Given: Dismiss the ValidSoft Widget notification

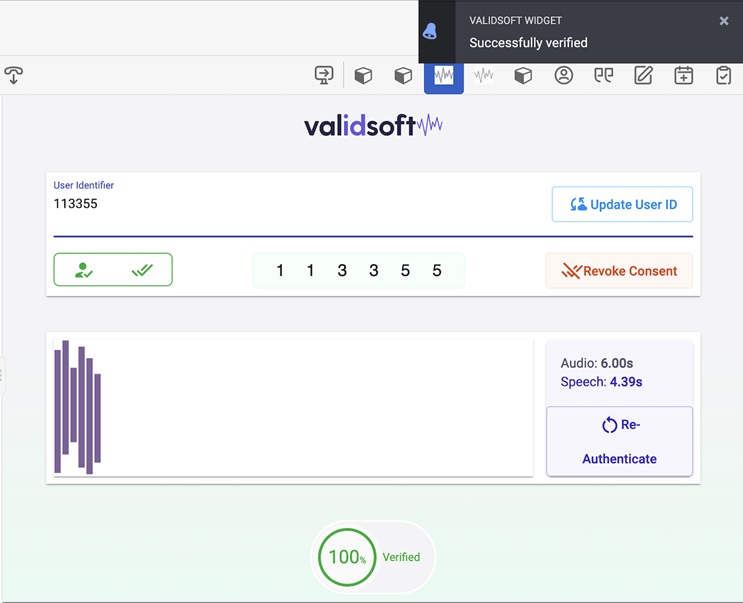Looking at the screenshot, I should [x=724, y=21].
